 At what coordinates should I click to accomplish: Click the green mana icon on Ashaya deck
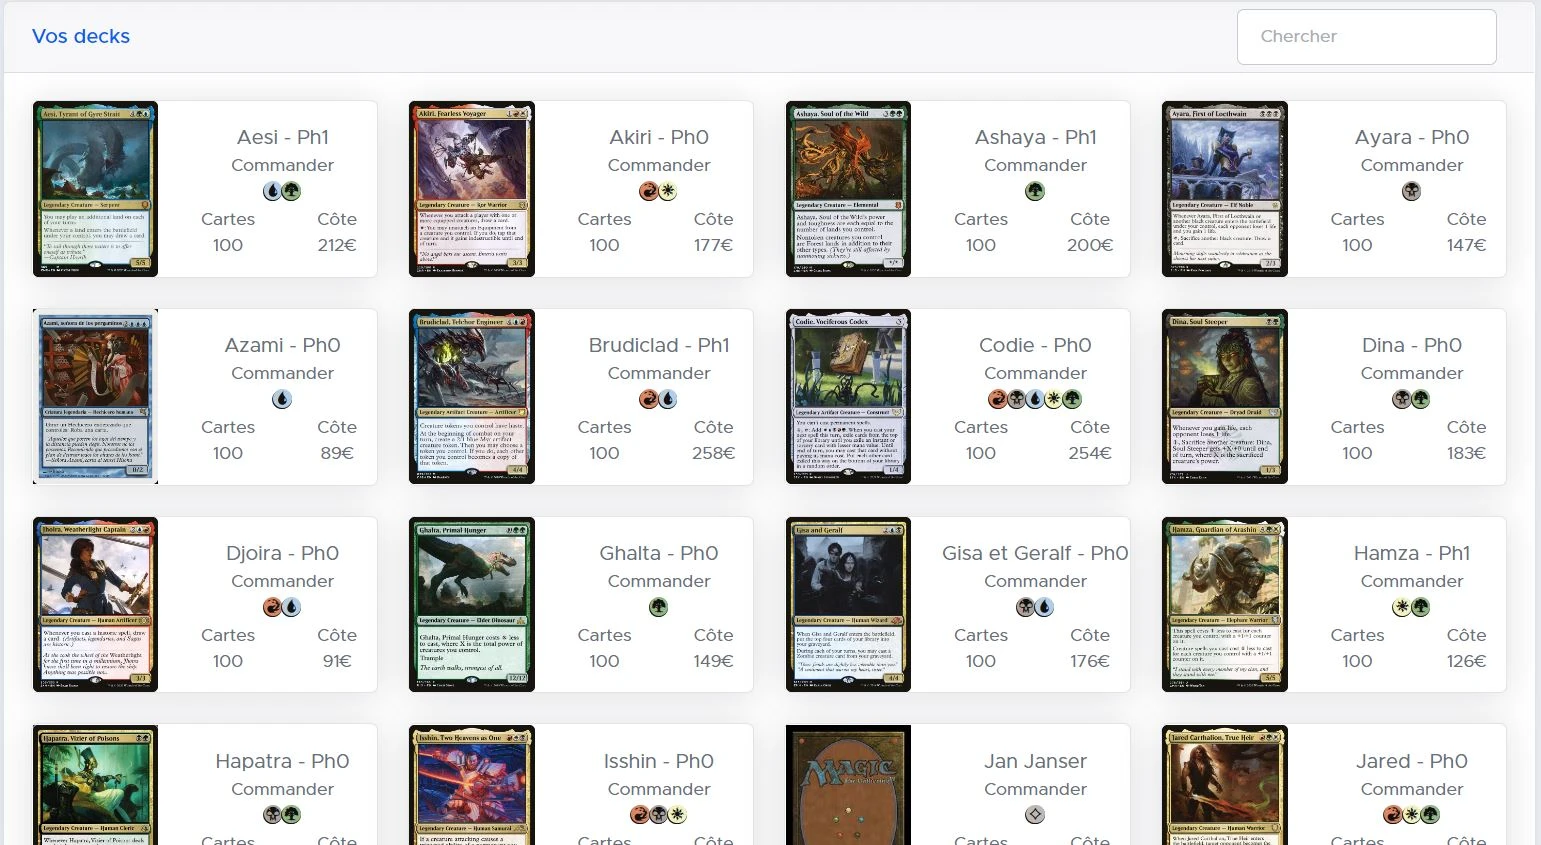point(1035,191)
